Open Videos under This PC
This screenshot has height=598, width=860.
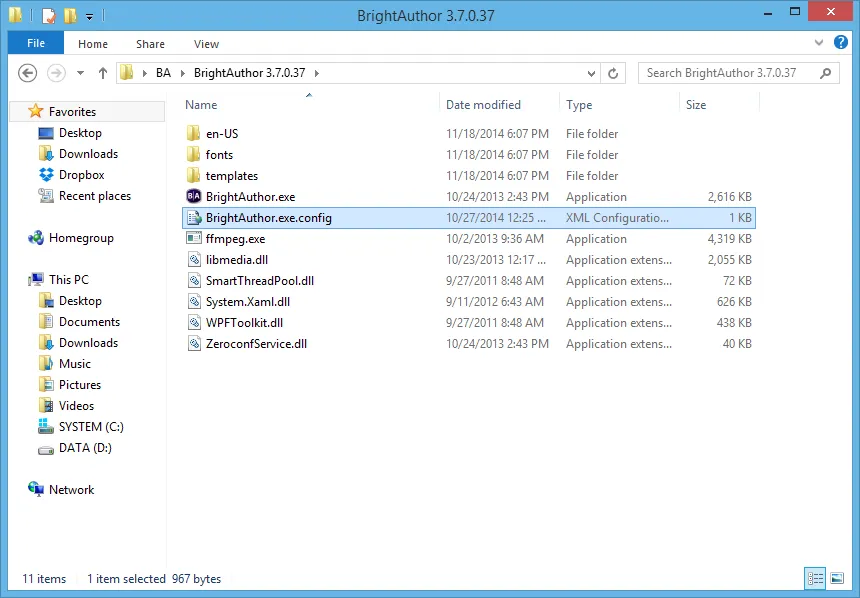[x=76, y=405]
